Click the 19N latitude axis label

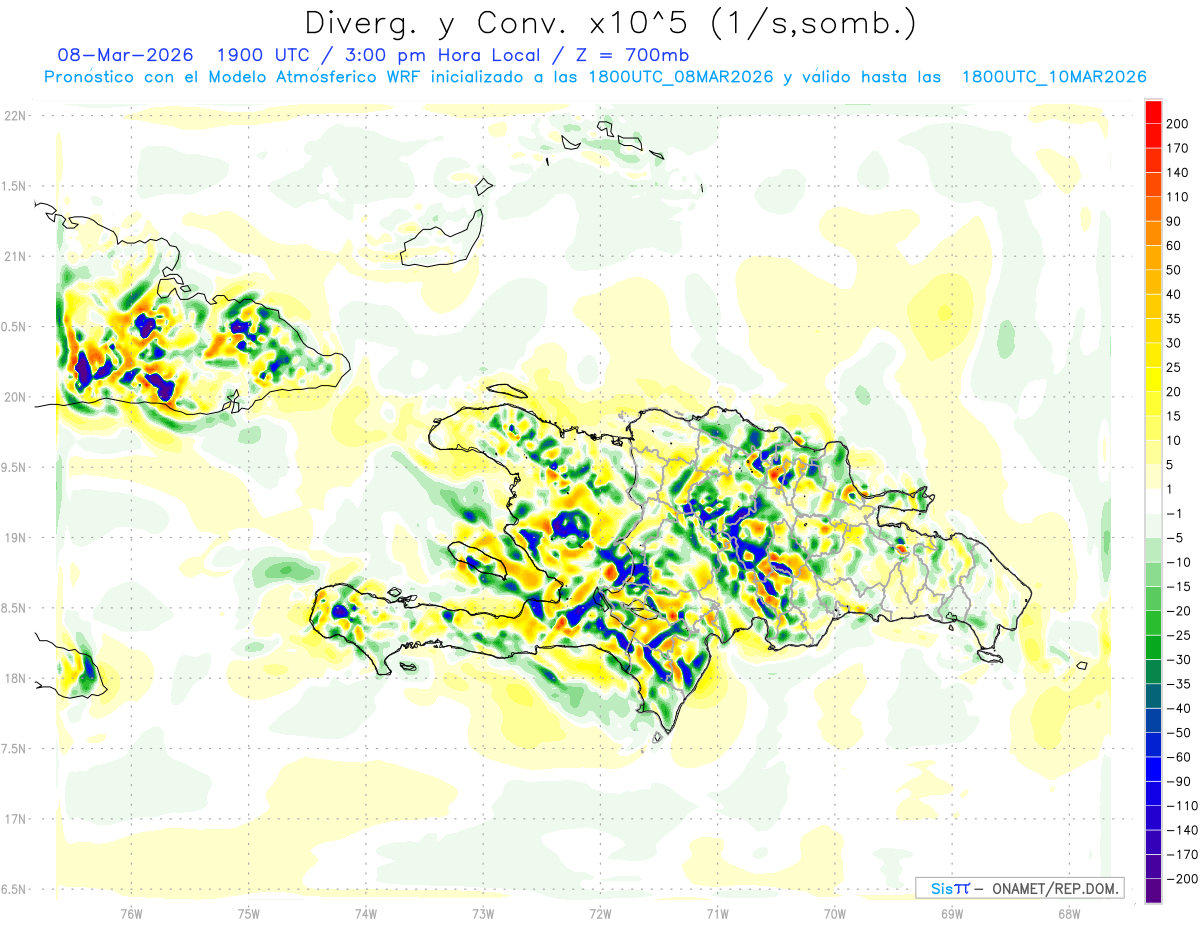point(15,538)
